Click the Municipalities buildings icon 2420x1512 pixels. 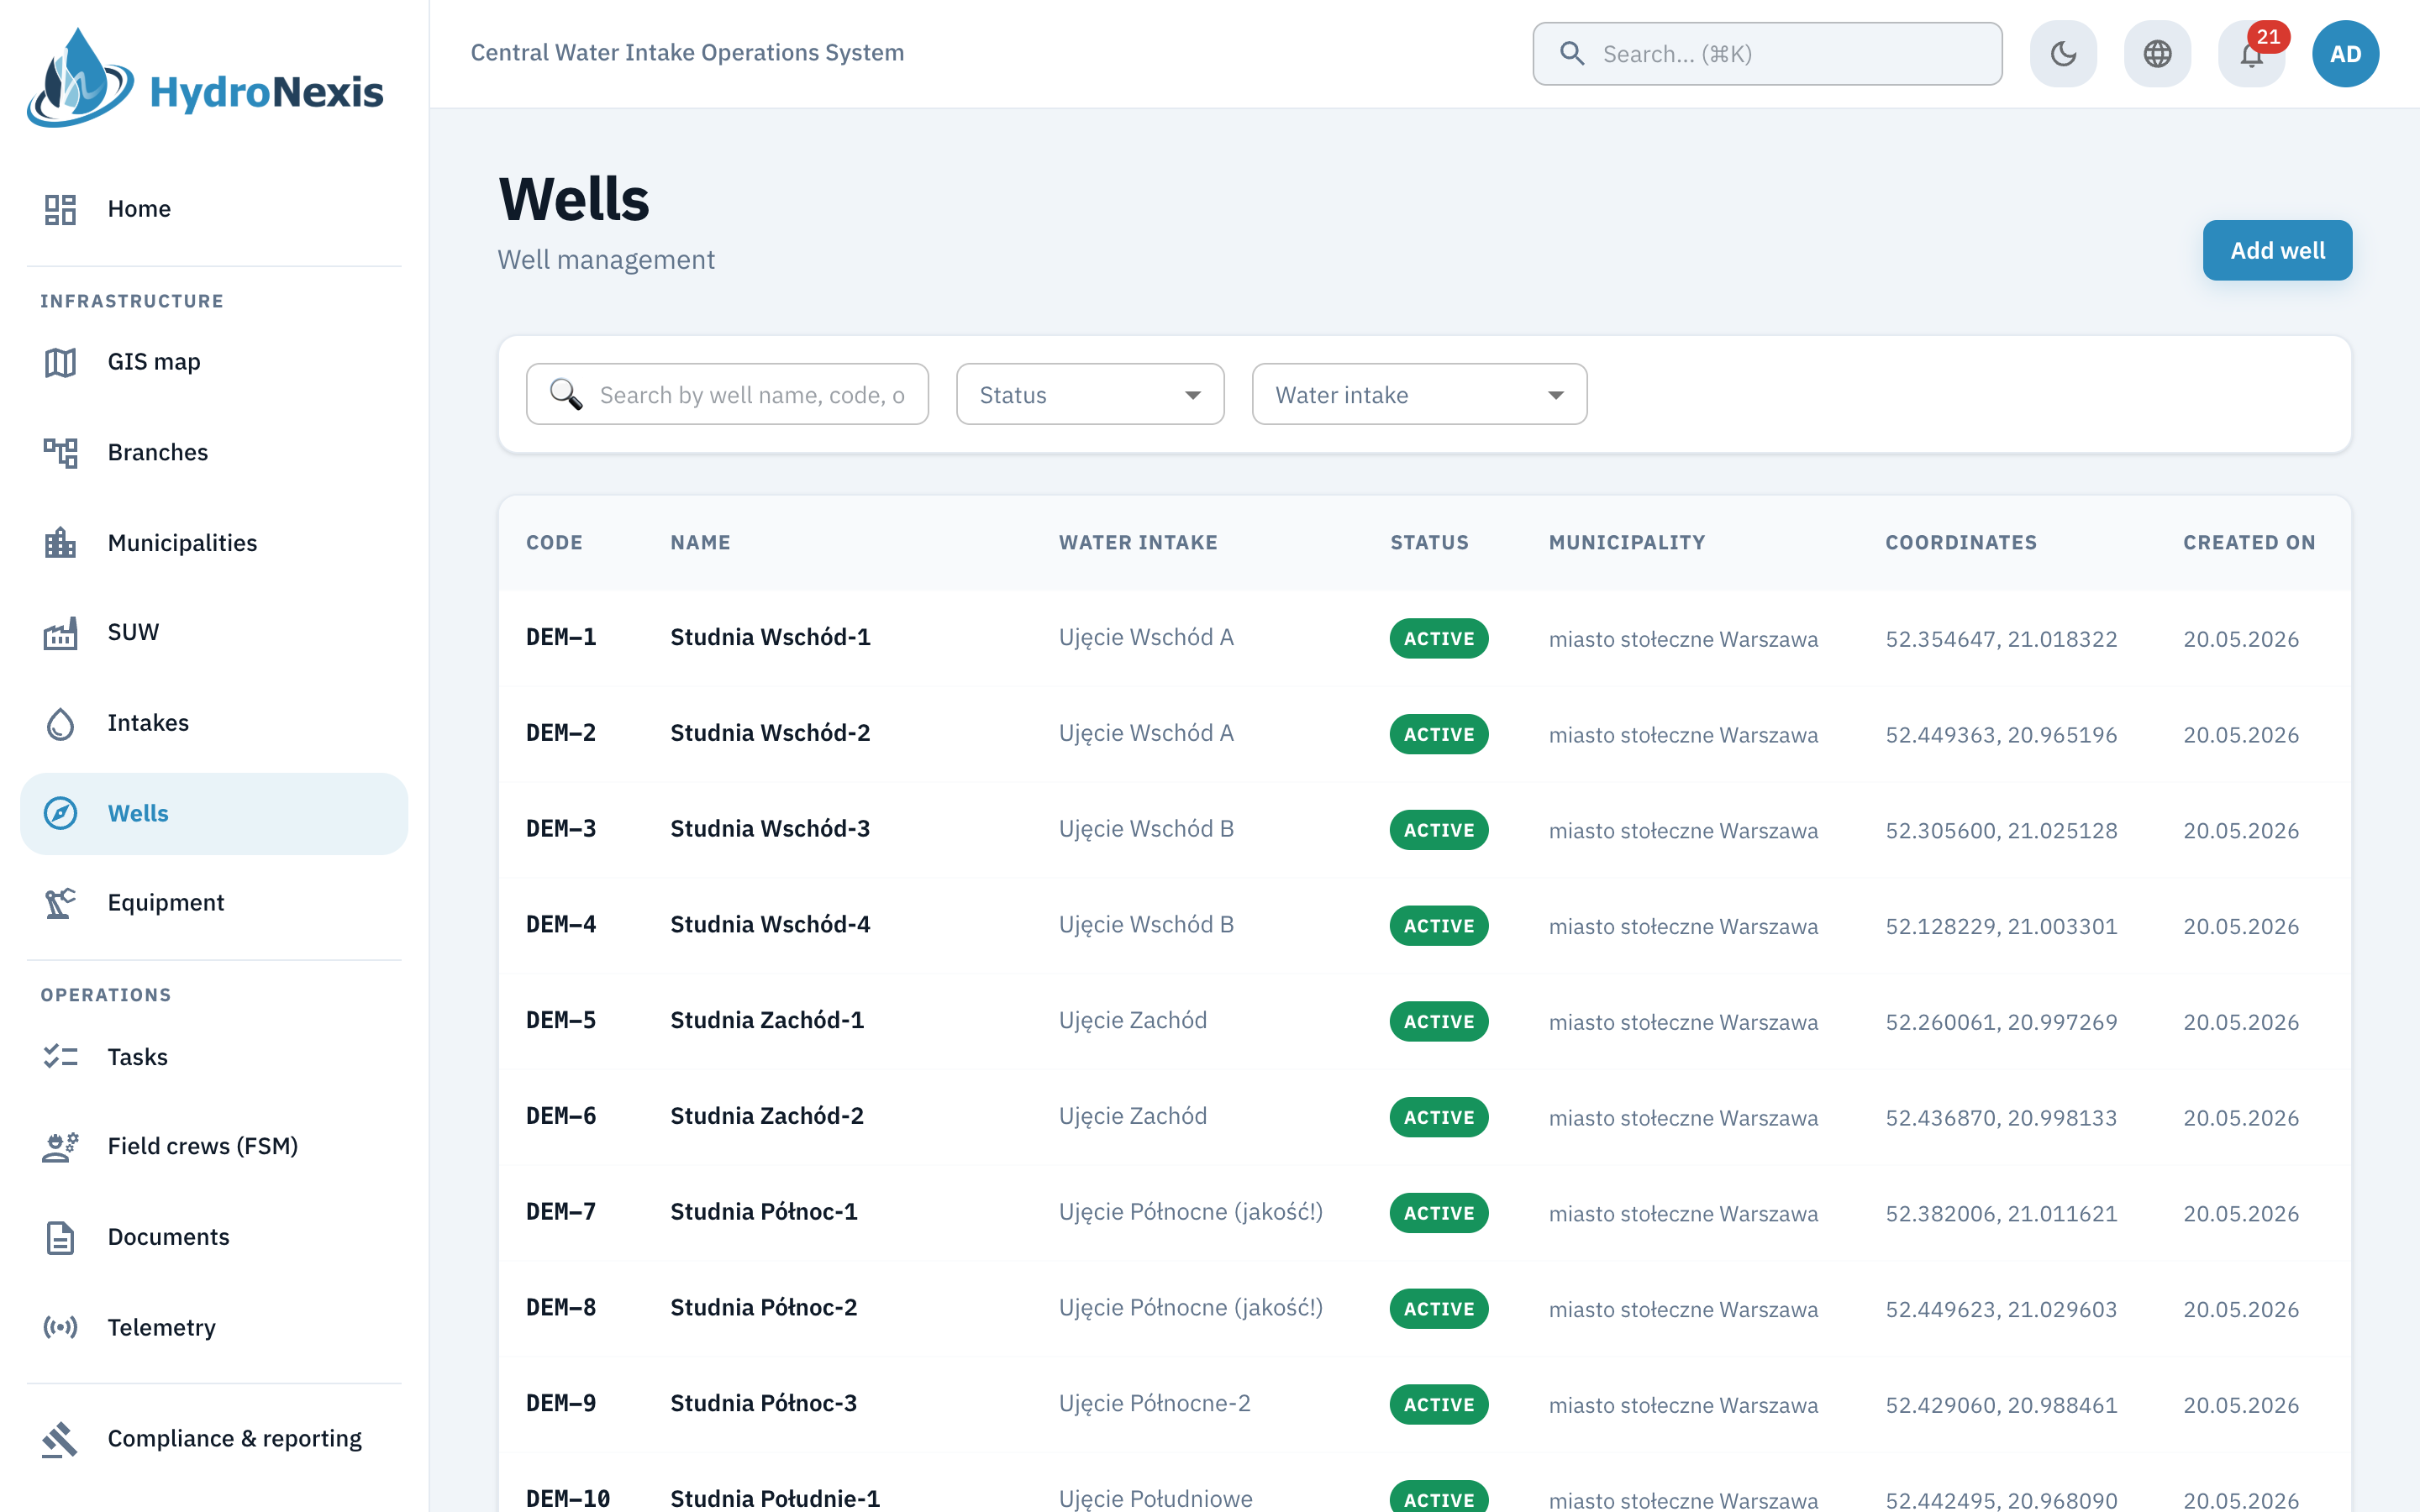(60, 543)
